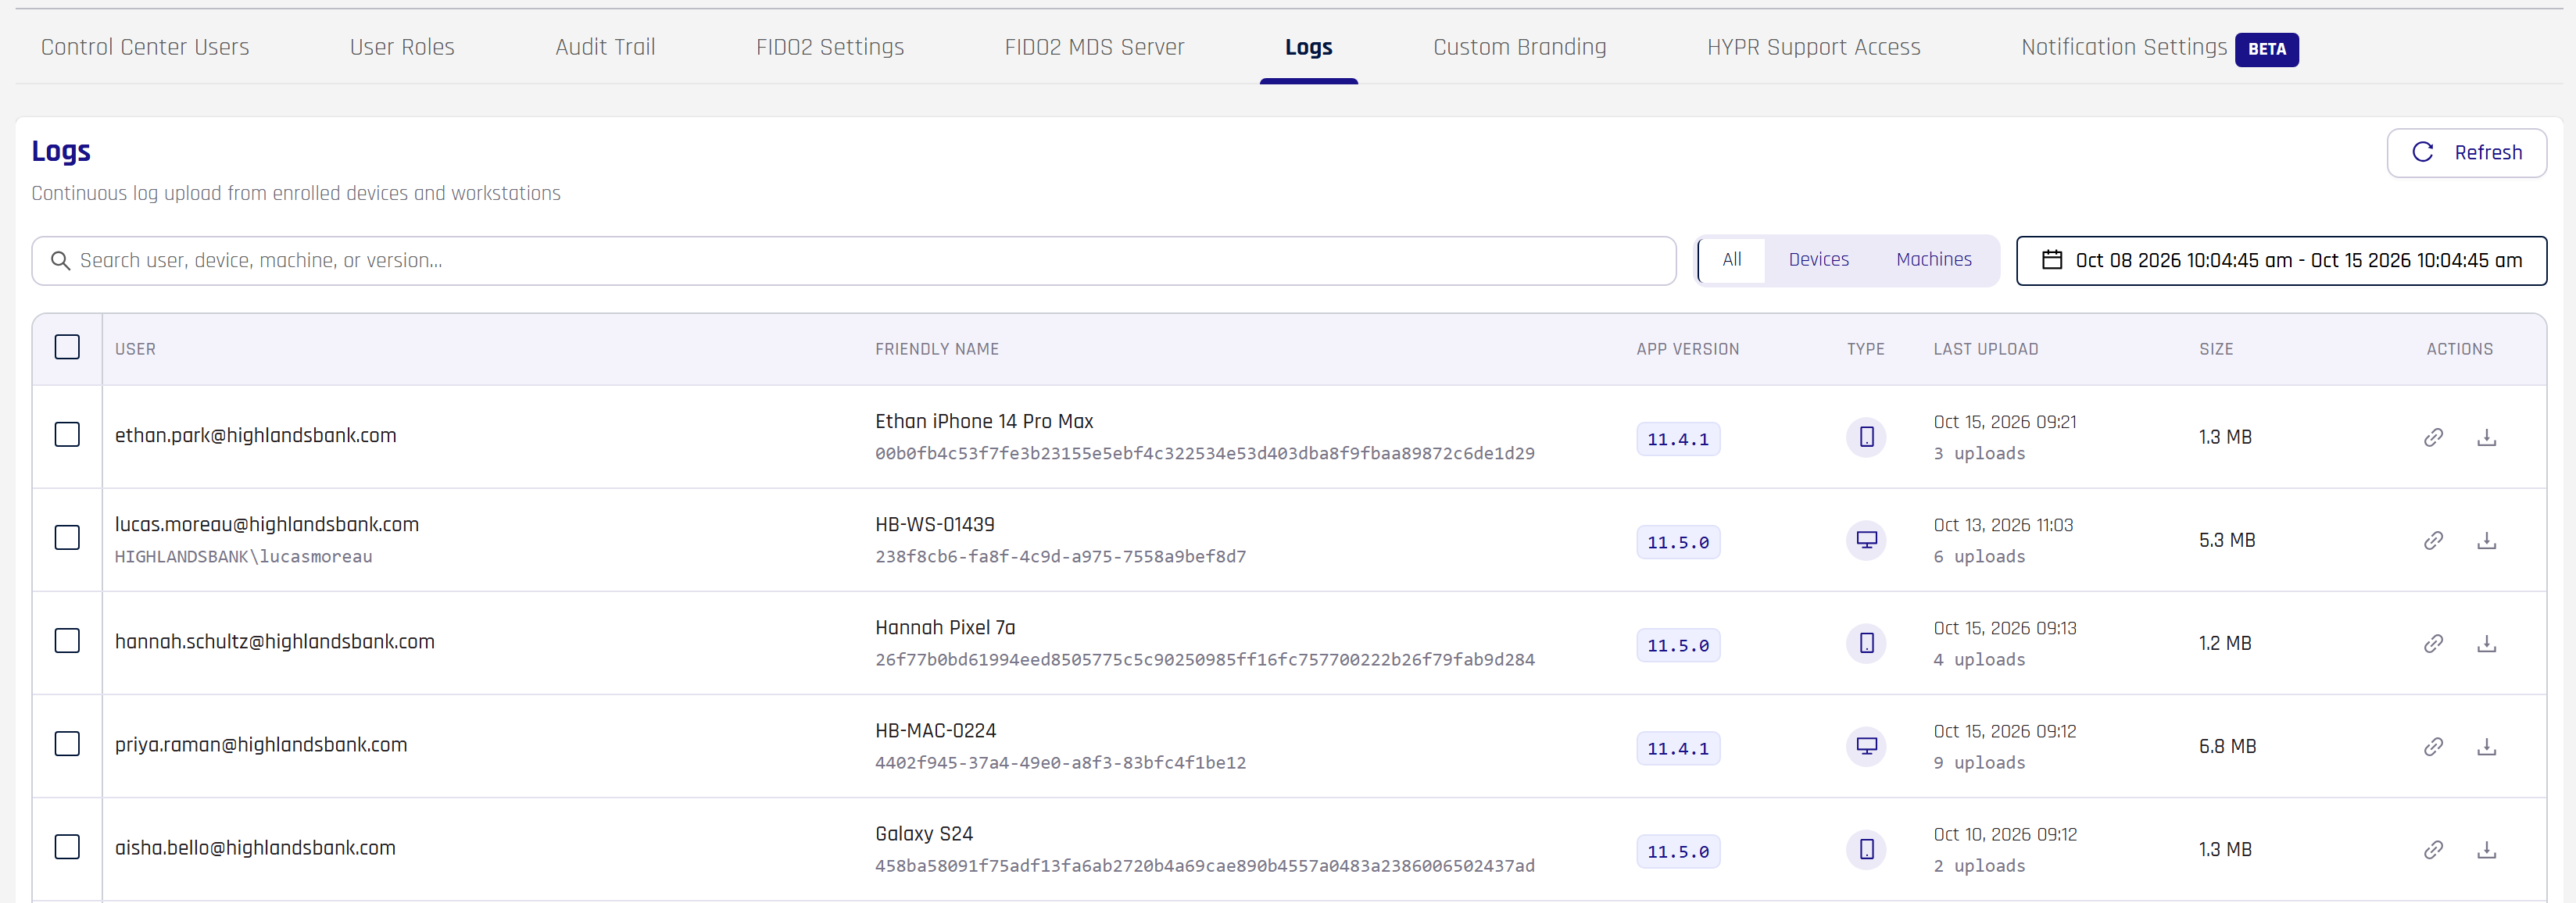Click the desktop type icon for HB-MAC-0224
2576x903 pixels.
(1866, 746)
